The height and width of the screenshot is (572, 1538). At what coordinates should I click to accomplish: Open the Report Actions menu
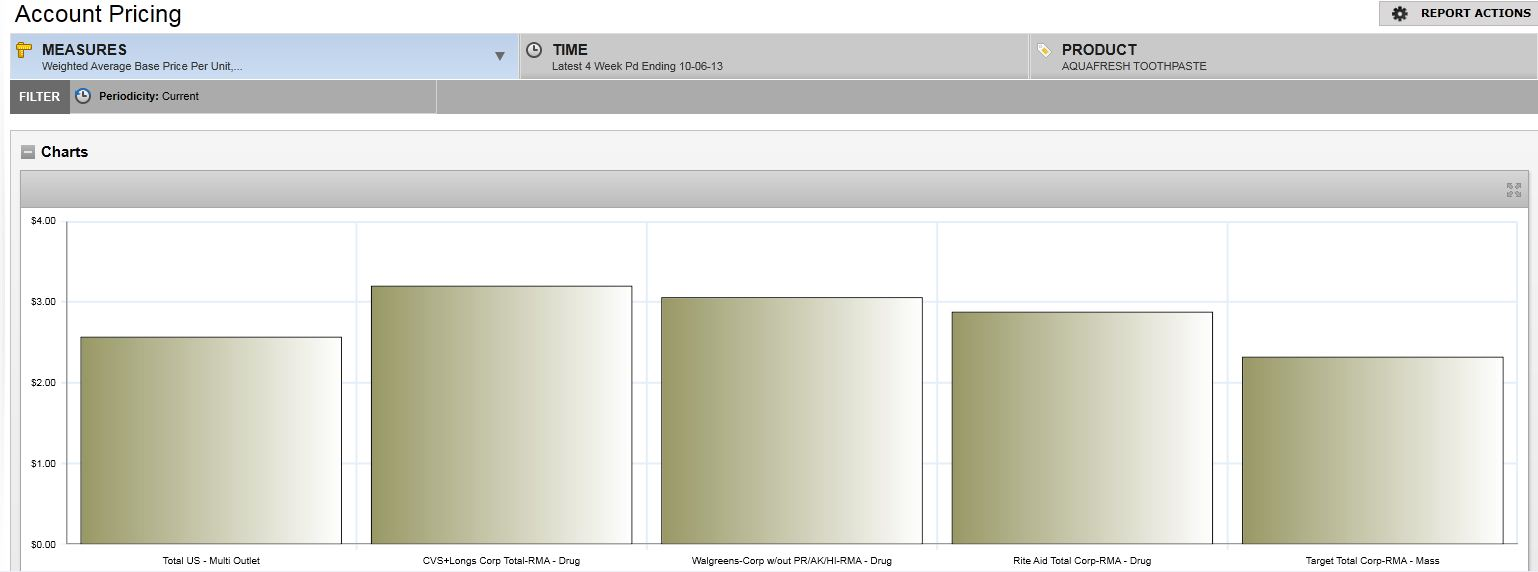pyautogui.click(x=1460, y=14)
